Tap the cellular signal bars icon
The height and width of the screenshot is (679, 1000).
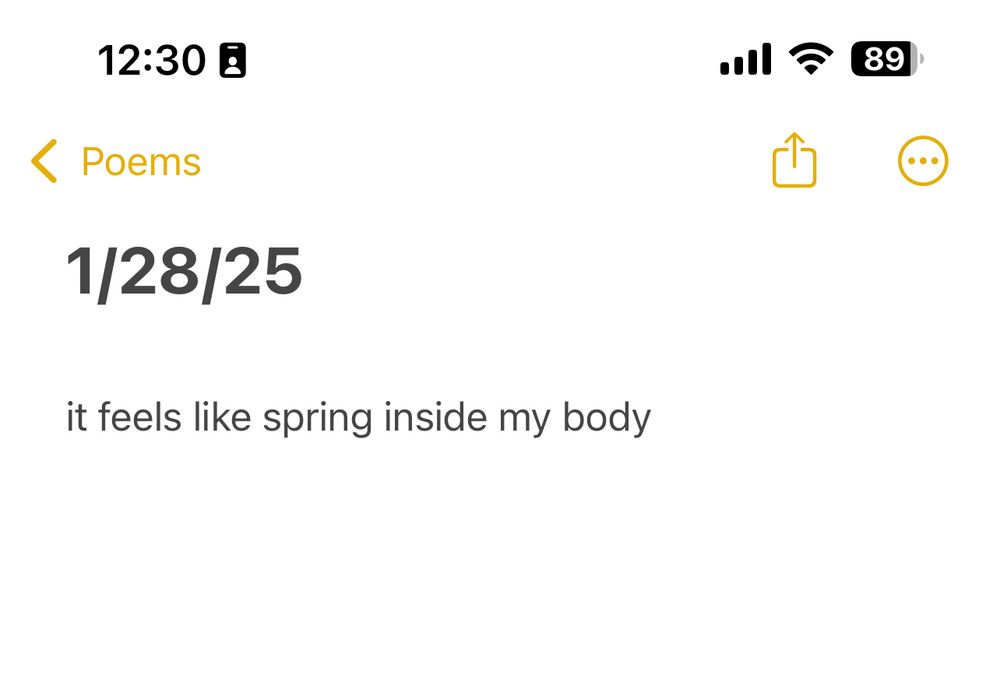click(745, 60)
